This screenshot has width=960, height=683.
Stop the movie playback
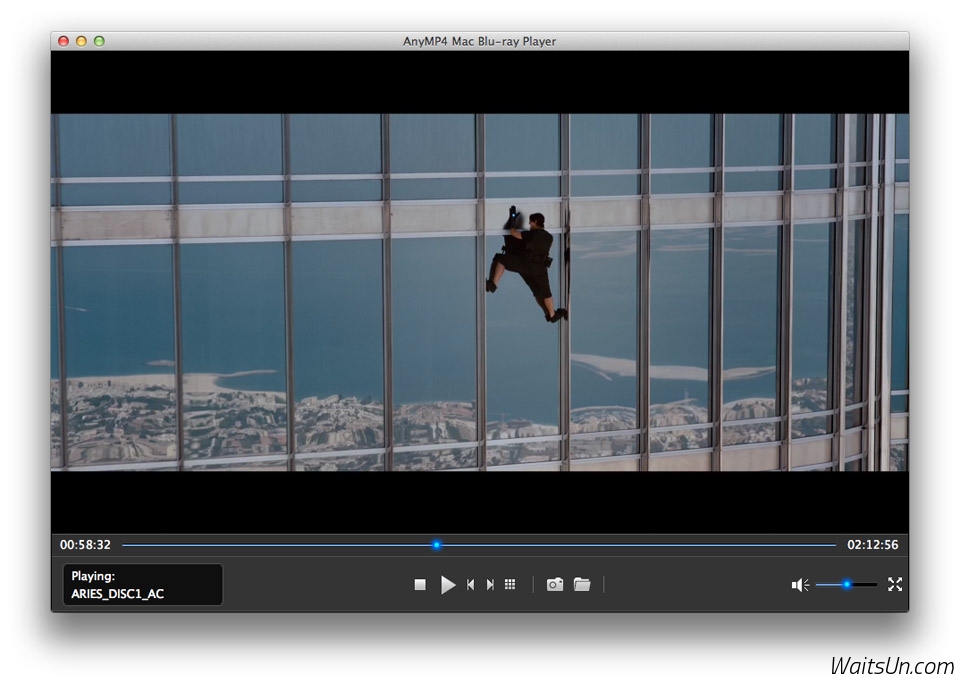tap(420, 585)
